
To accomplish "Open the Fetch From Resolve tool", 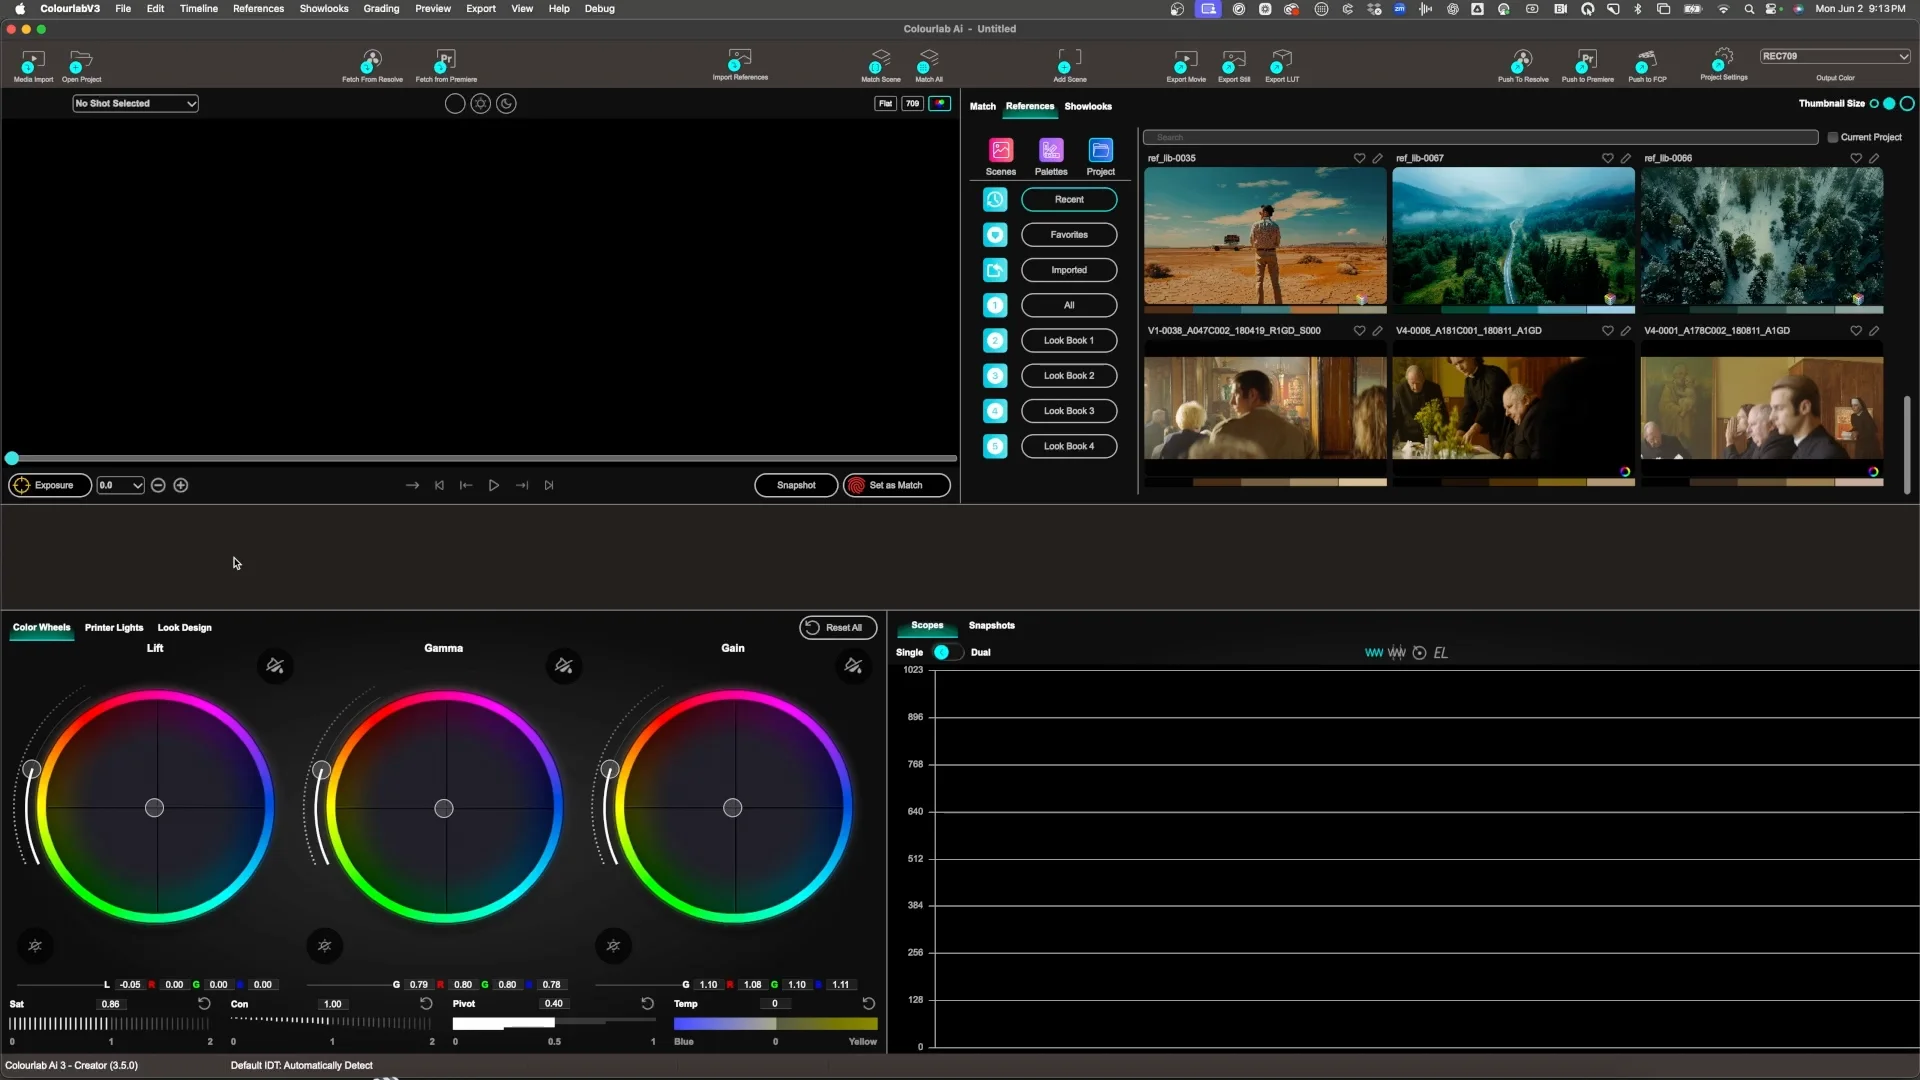I will coord(372,62).
